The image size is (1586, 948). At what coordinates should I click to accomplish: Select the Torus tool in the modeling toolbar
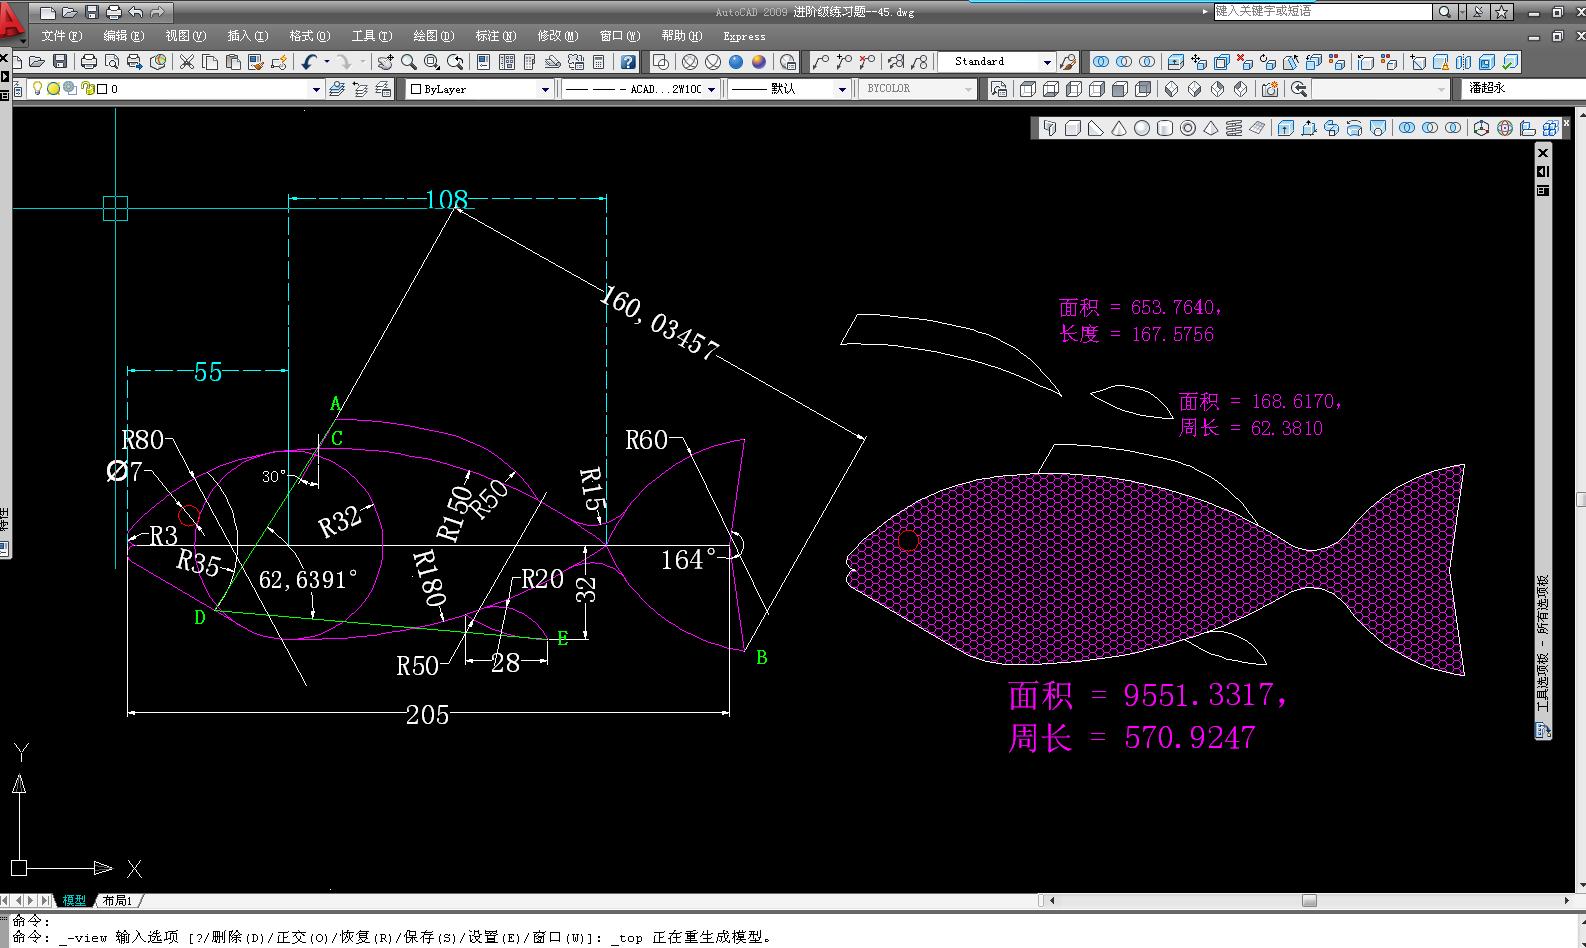pos(1188,128)
